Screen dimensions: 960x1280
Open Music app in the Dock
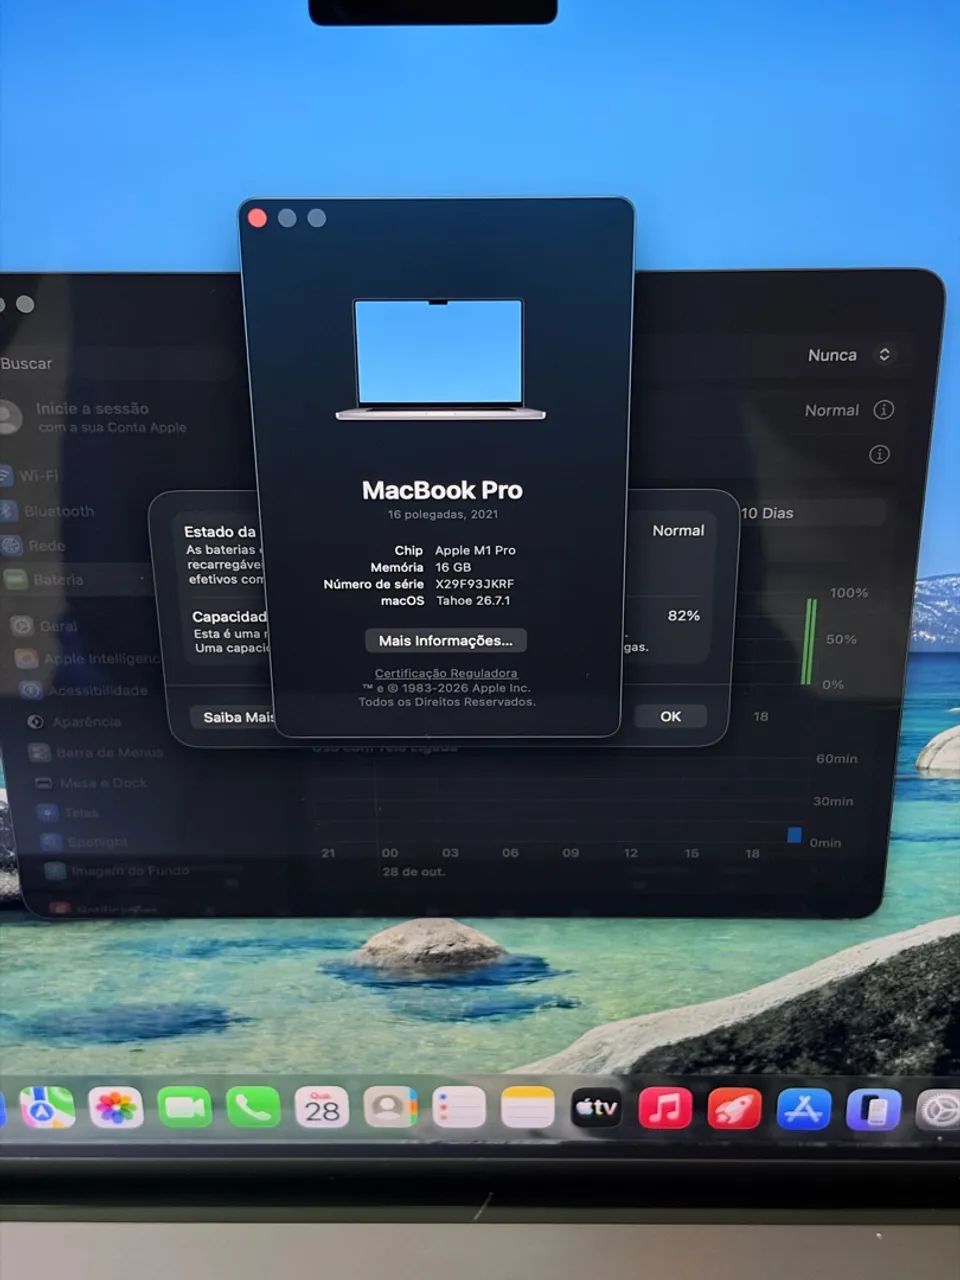(665, 1108)
